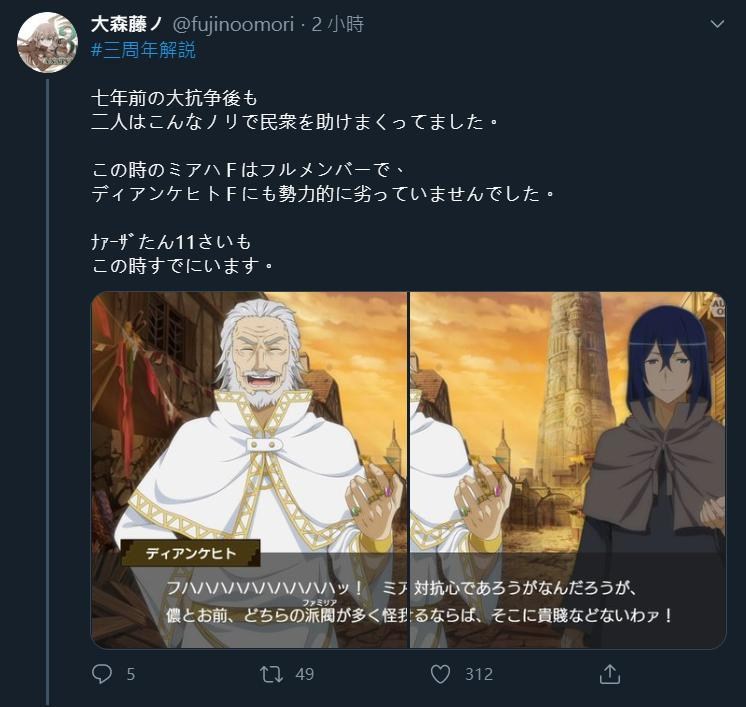Open the 大森藤ノ display name link
The image size is (746, 707).
(127, 24)
